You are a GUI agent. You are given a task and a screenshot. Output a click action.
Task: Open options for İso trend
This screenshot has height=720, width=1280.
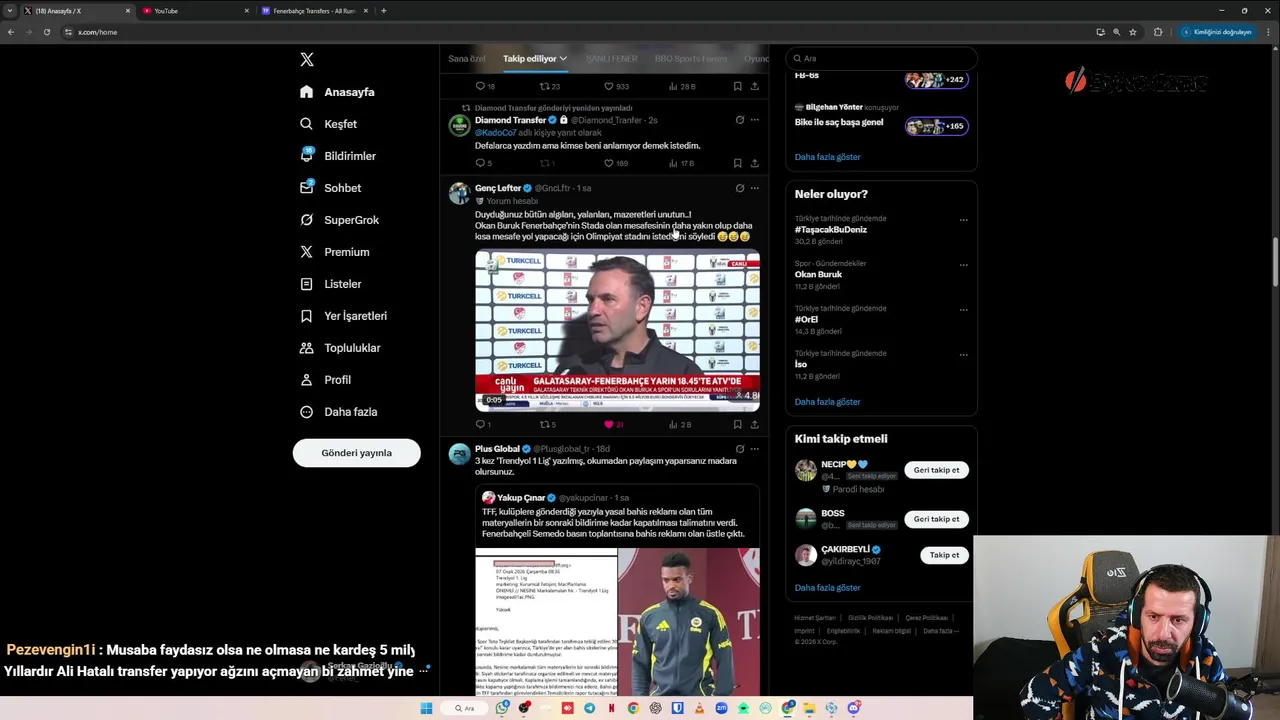(x=963, y=355)
